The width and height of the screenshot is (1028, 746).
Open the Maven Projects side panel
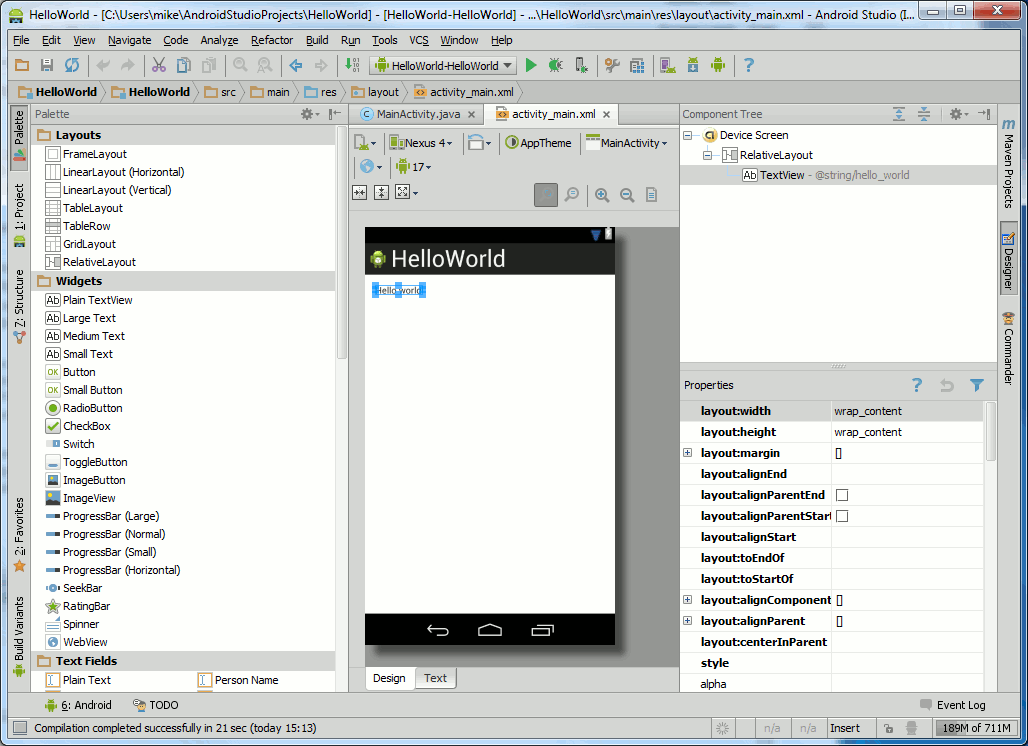(1008, 164)
